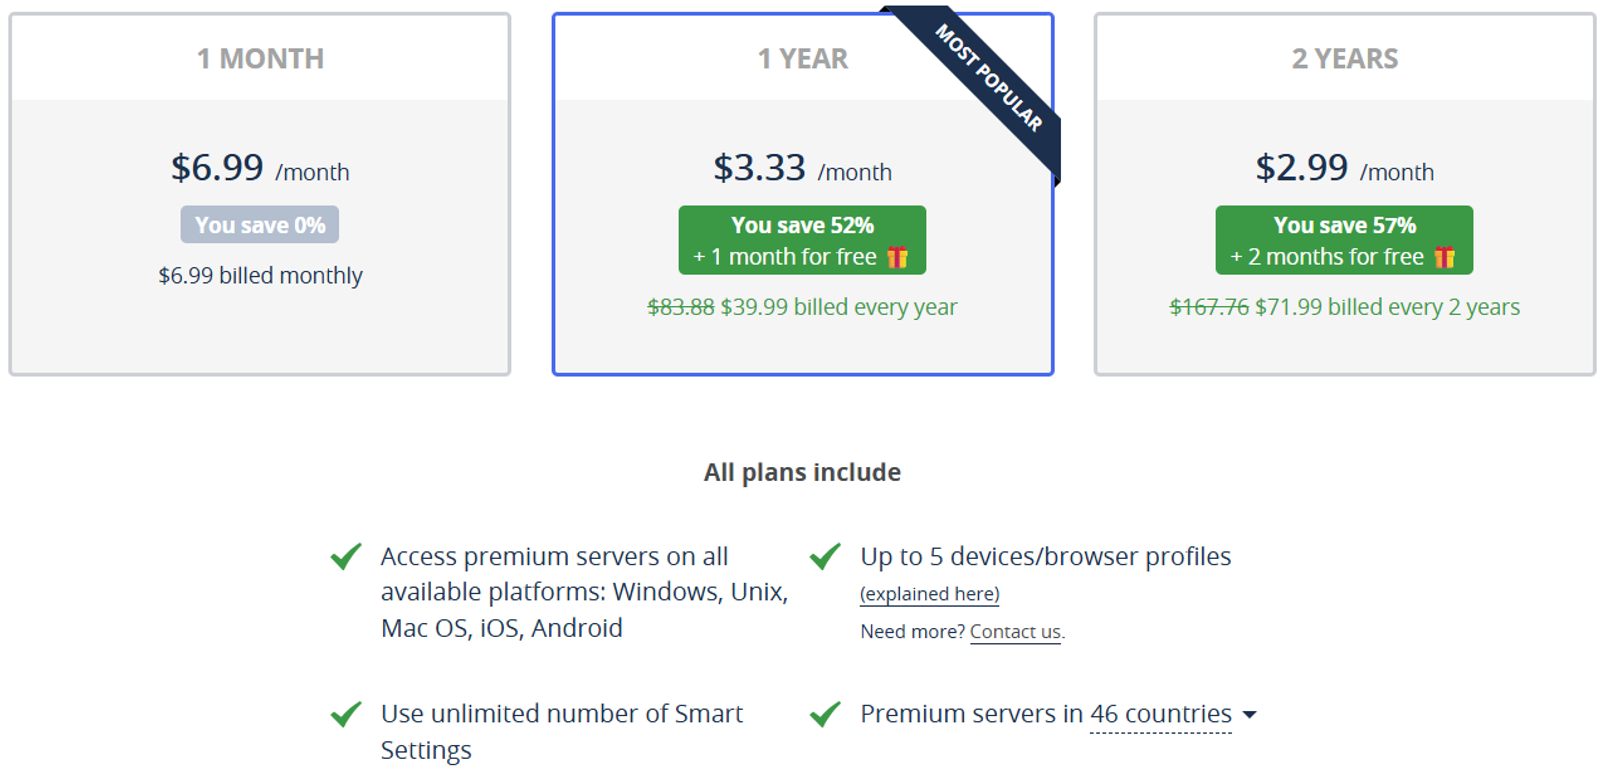
Task: Select the 1 MONTH plan tab
Action: point(260,58)
